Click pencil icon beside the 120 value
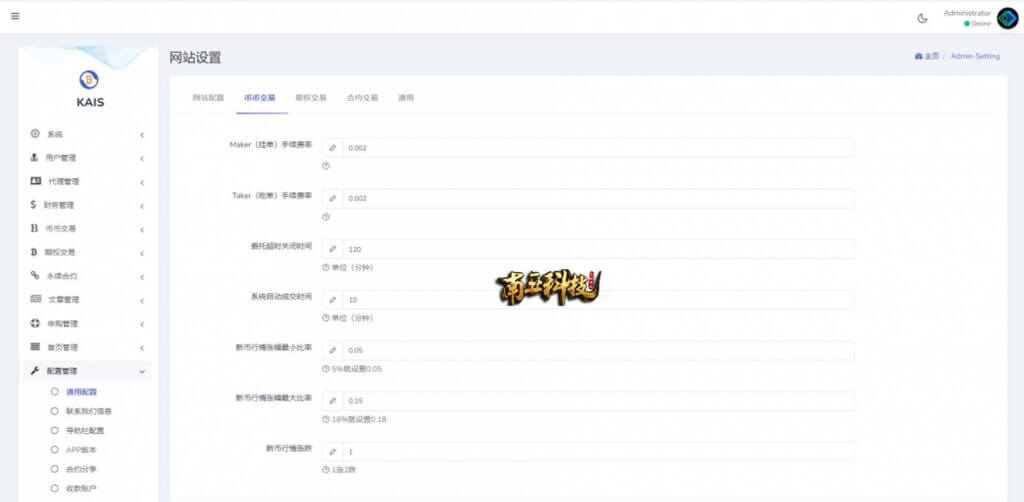Screen dimensions: 1024x502 [x=332, y=249]
